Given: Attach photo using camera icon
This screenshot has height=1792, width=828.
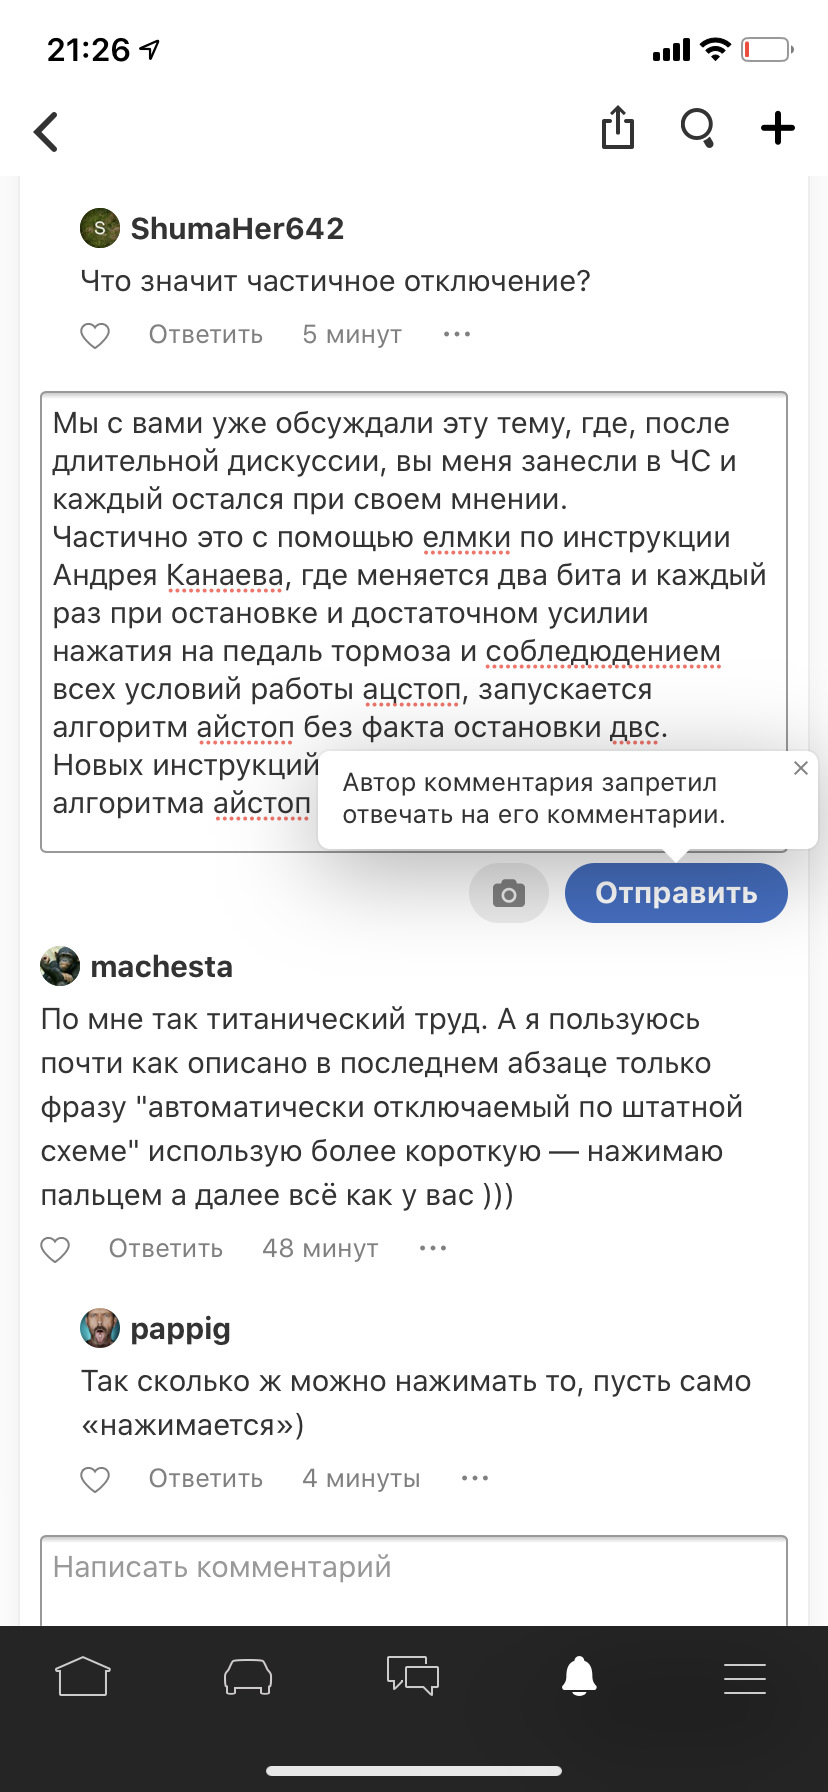Looking at the screenshot, I should [x=509, y=893].
